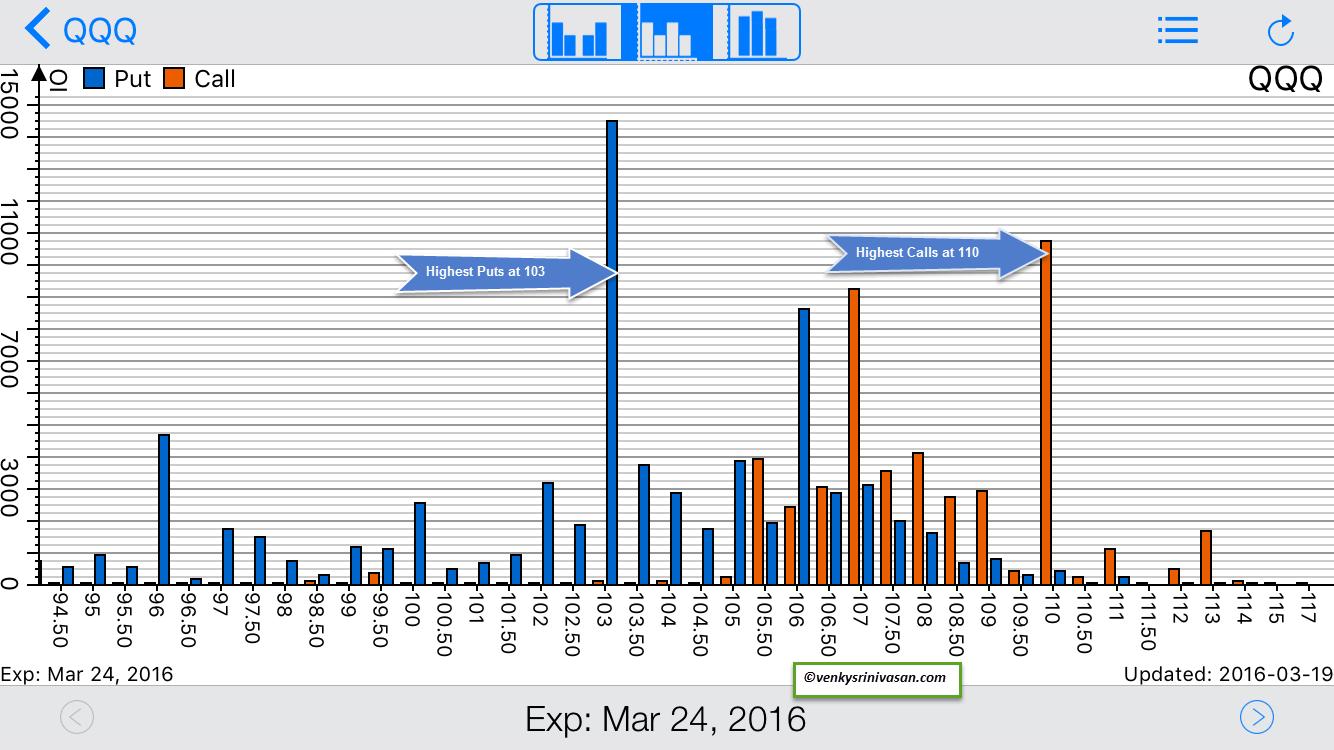This screenshot has height=750, width=1334.
Task: Tap the orange call bar at strike 108
Action: (918, 518)
